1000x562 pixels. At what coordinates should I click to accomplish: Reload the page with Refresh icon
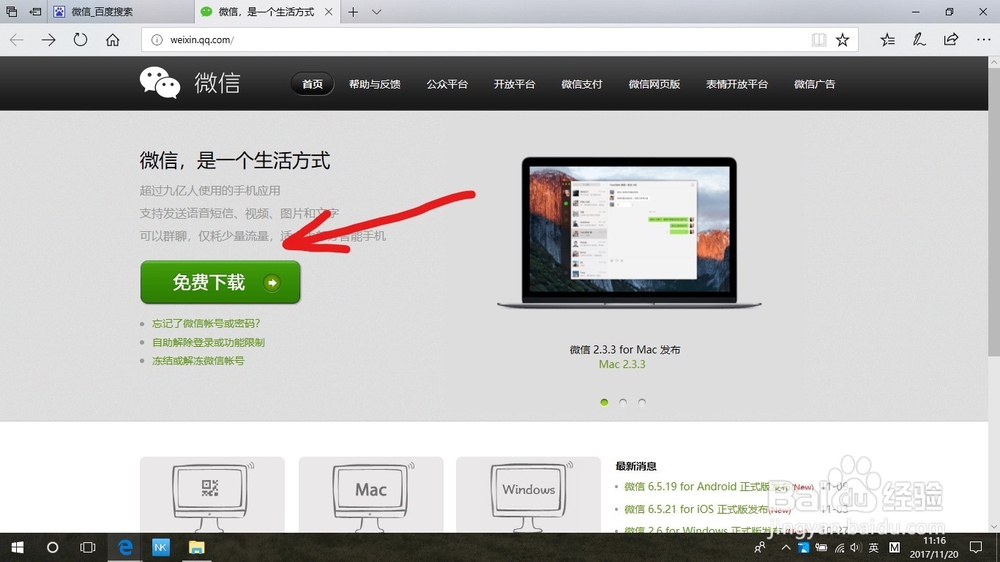click(x=80, y=40)
